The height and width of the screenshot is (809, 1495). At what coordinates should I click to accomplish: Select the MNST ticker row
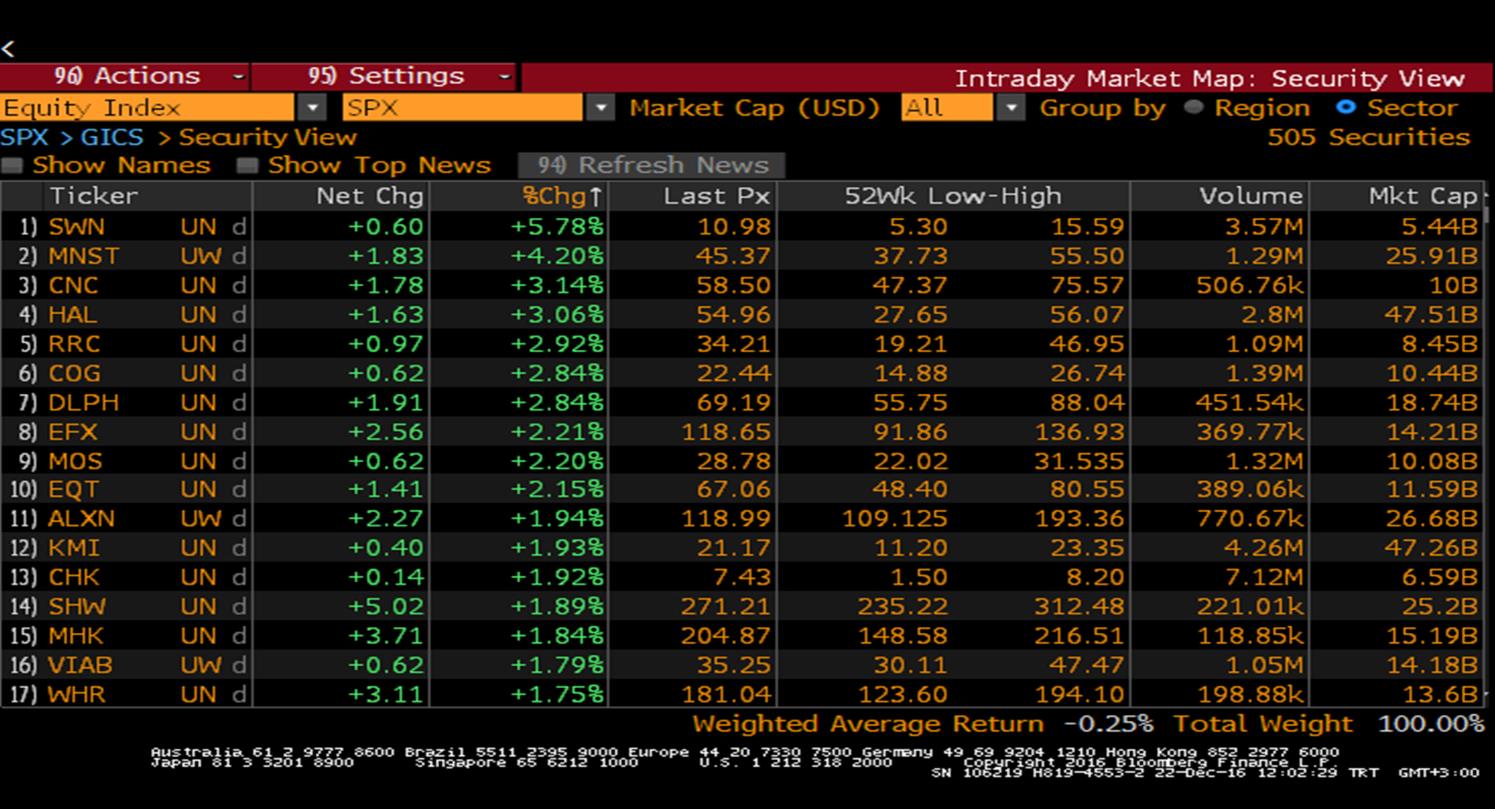741,256
